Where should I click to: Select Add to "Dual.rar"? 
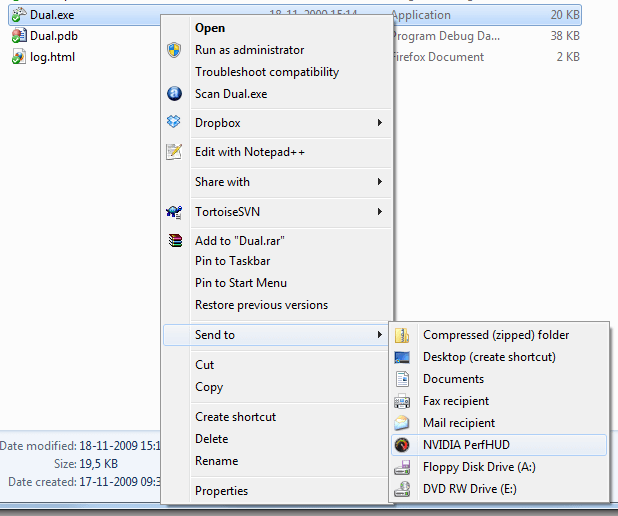(277, 240)
